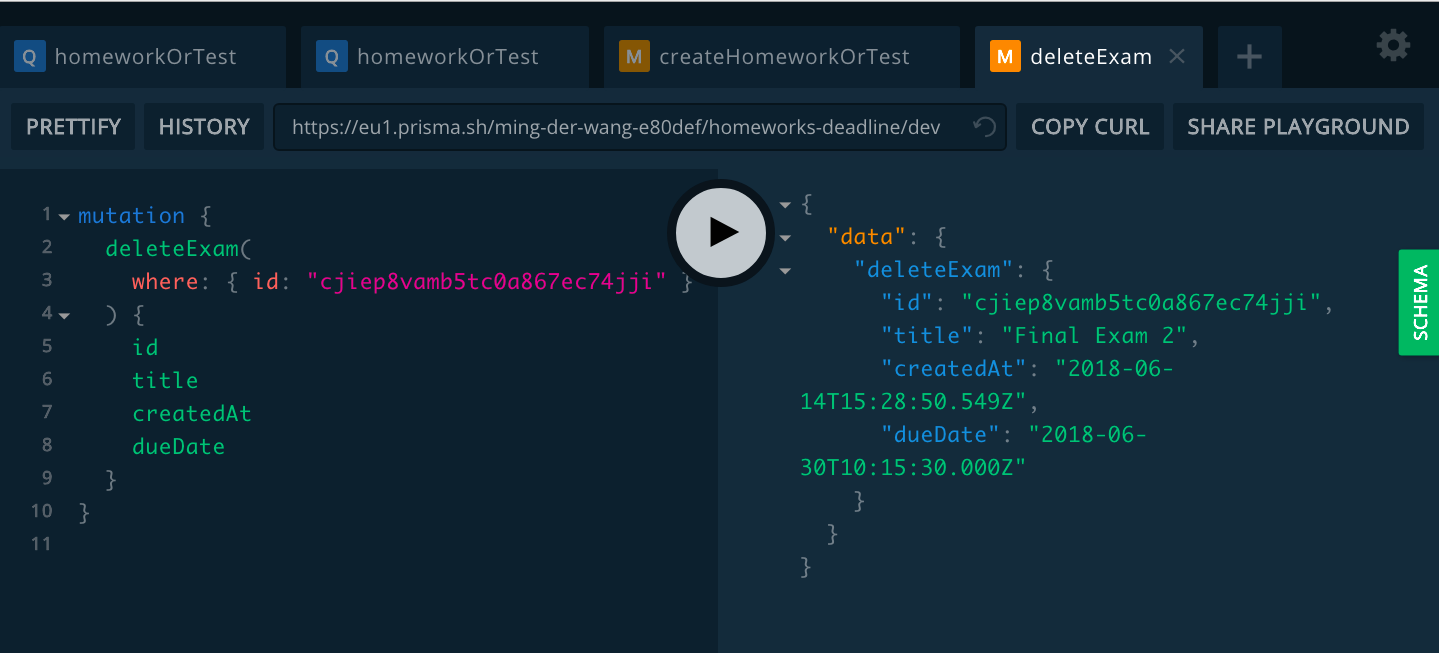
Task: Click the title field on line 6
Action: pyautogui.click(x=165, y=380)
